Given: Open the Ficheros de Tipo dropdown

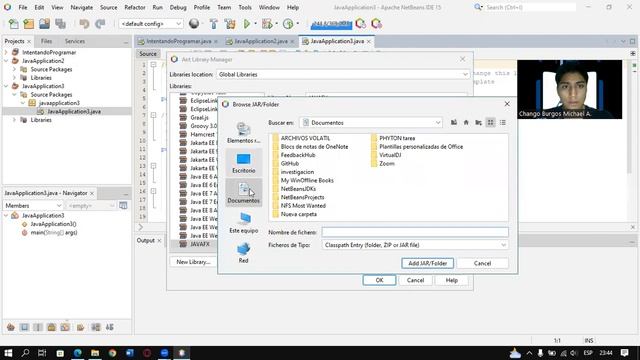Looking at the screenshot, I should coord(415,245).
